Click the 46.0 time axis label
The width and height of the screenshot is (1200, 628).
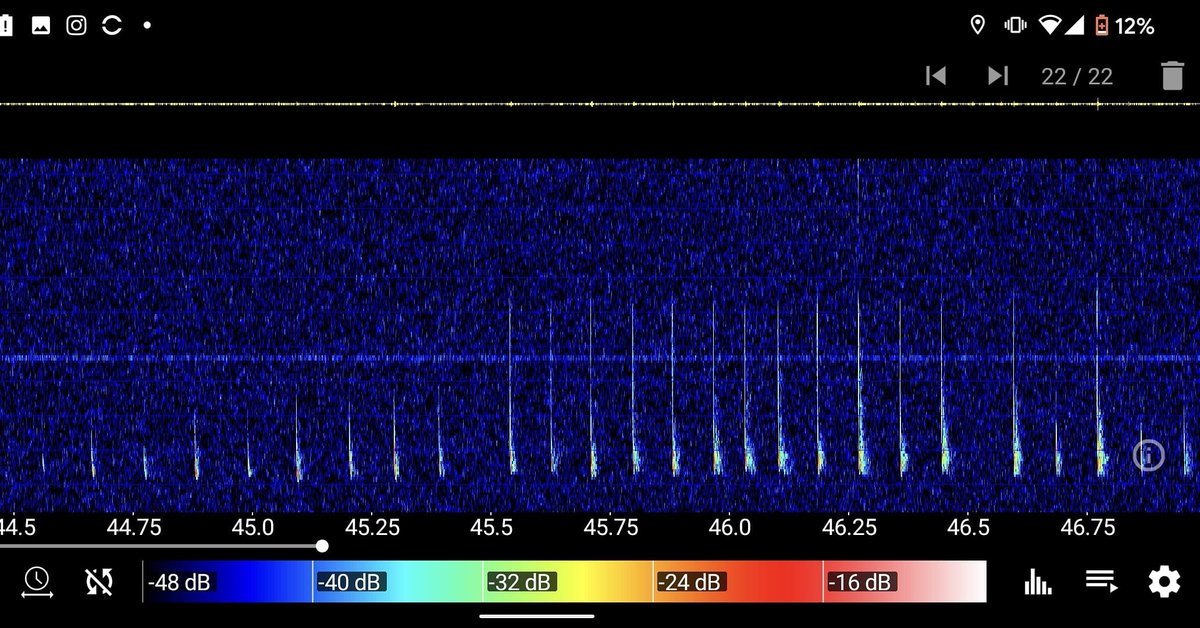729,526
